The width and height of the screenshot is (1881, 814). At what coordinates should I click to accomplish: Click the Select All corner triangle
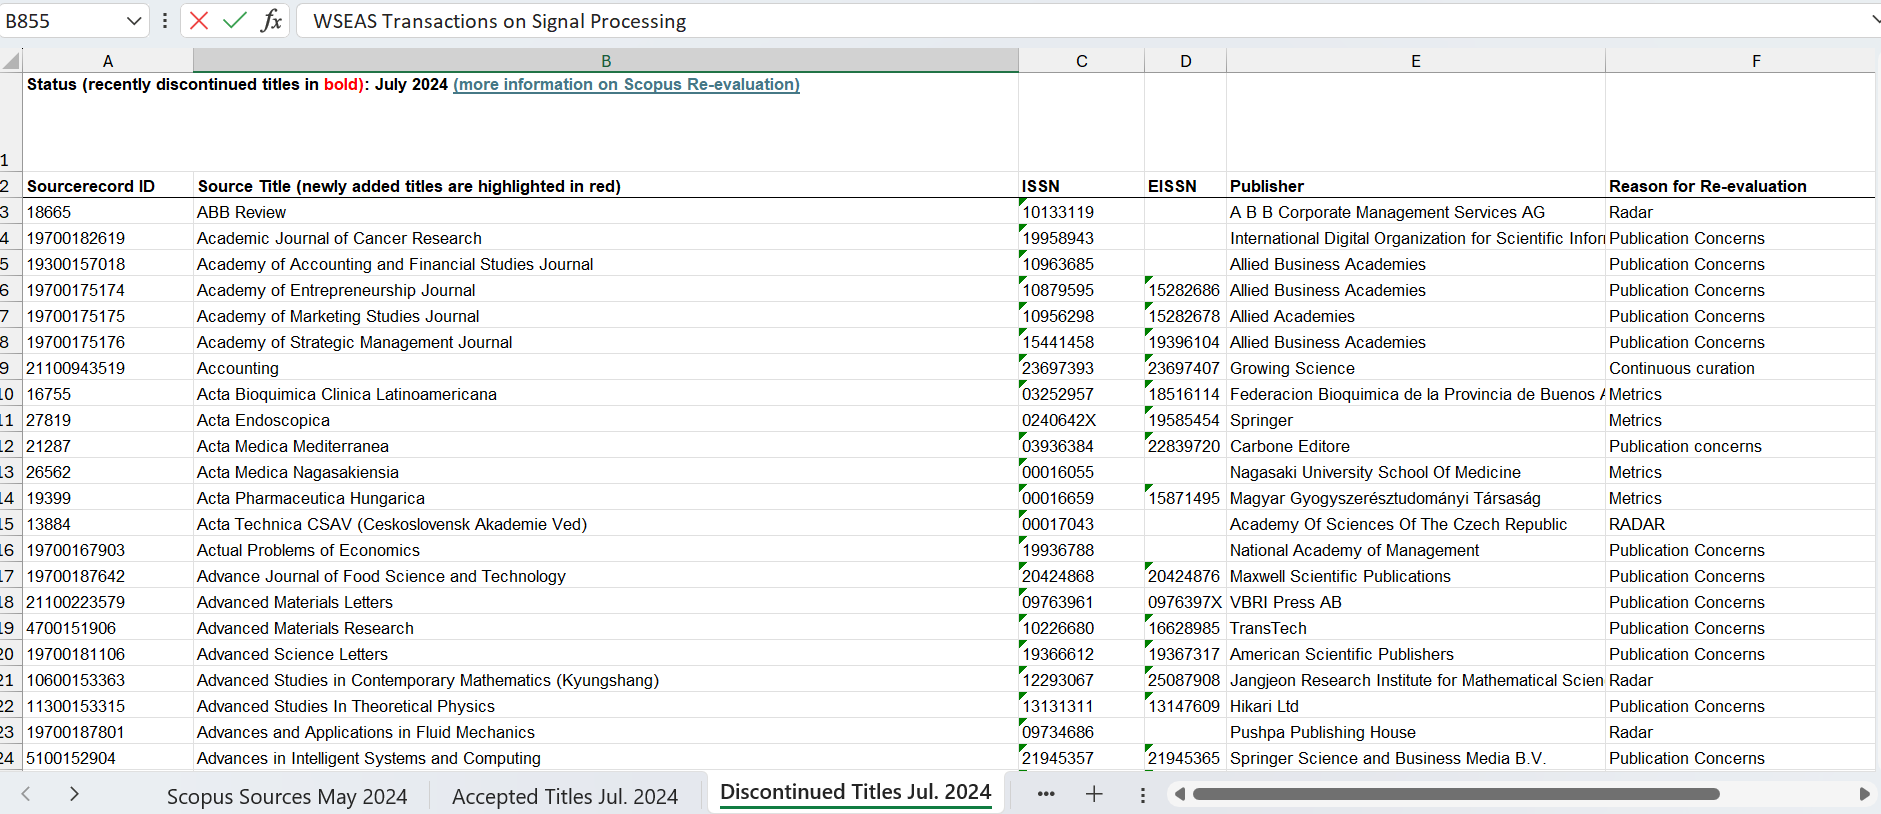[x=11, y=61]
